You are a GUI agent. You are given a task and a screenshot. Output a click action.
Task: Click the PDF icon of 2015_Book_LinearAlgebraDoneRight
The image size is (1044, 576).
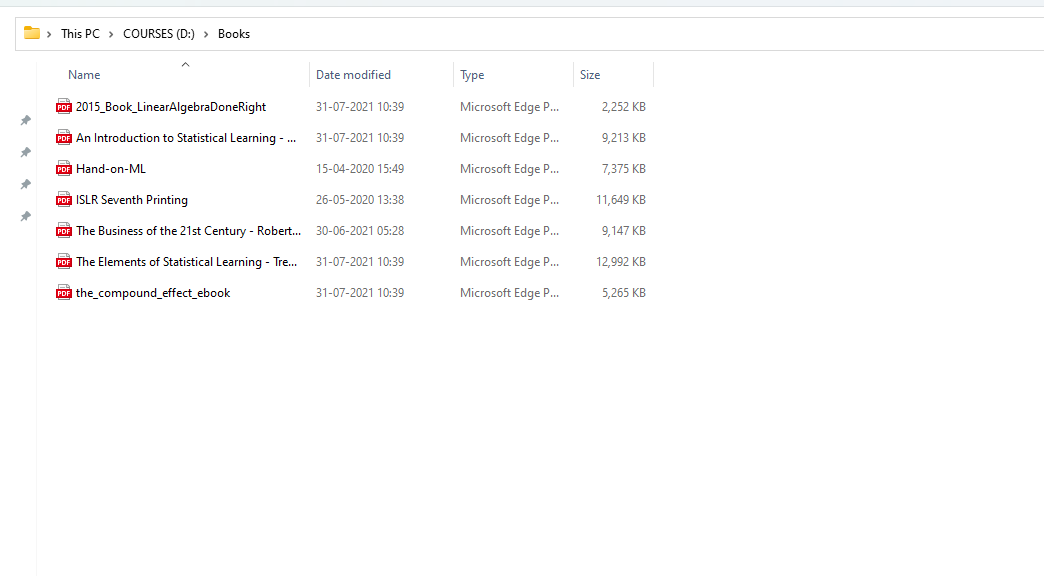tap(64, 107)
